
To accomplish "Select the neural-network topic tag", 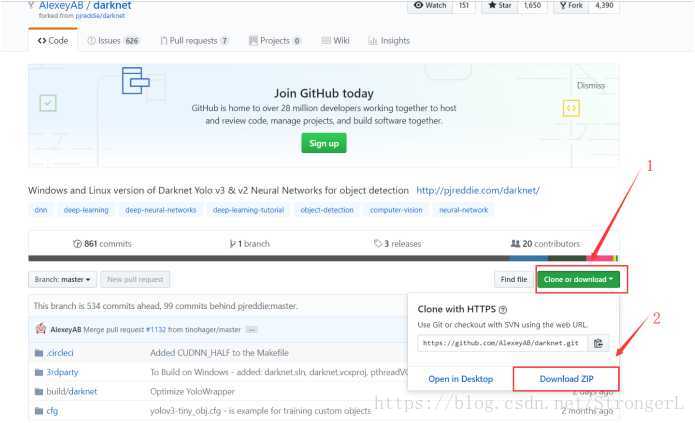I will (x=464, y=210).
